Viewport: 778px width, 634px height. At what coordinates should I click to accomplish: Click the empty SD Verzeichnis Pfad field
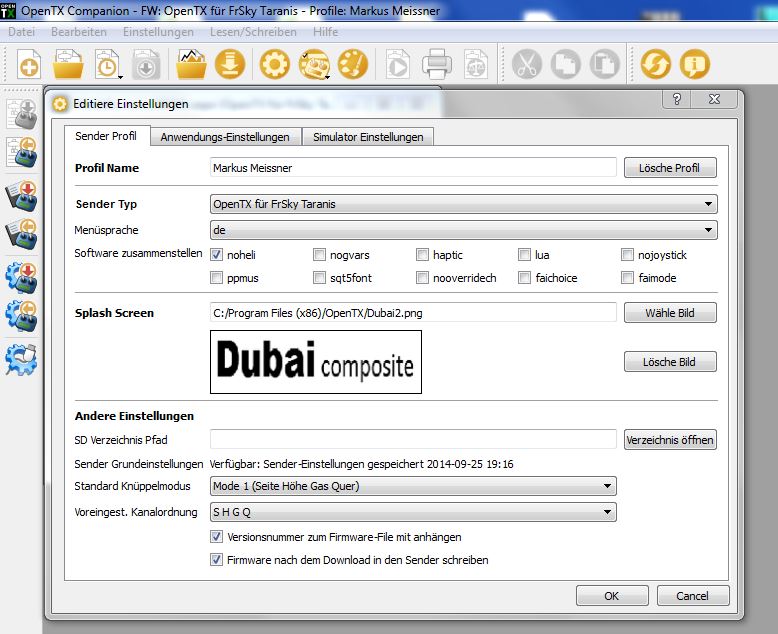413,440
